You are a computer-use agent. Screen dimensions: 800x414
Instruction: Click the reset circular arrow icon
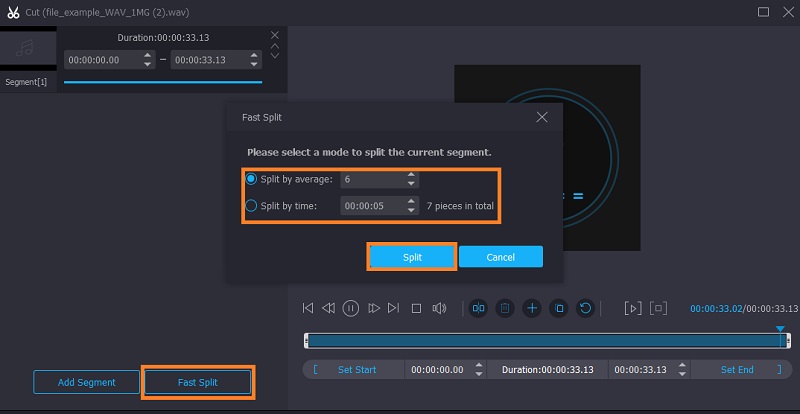pyautogui.click(x=586, y=308)
